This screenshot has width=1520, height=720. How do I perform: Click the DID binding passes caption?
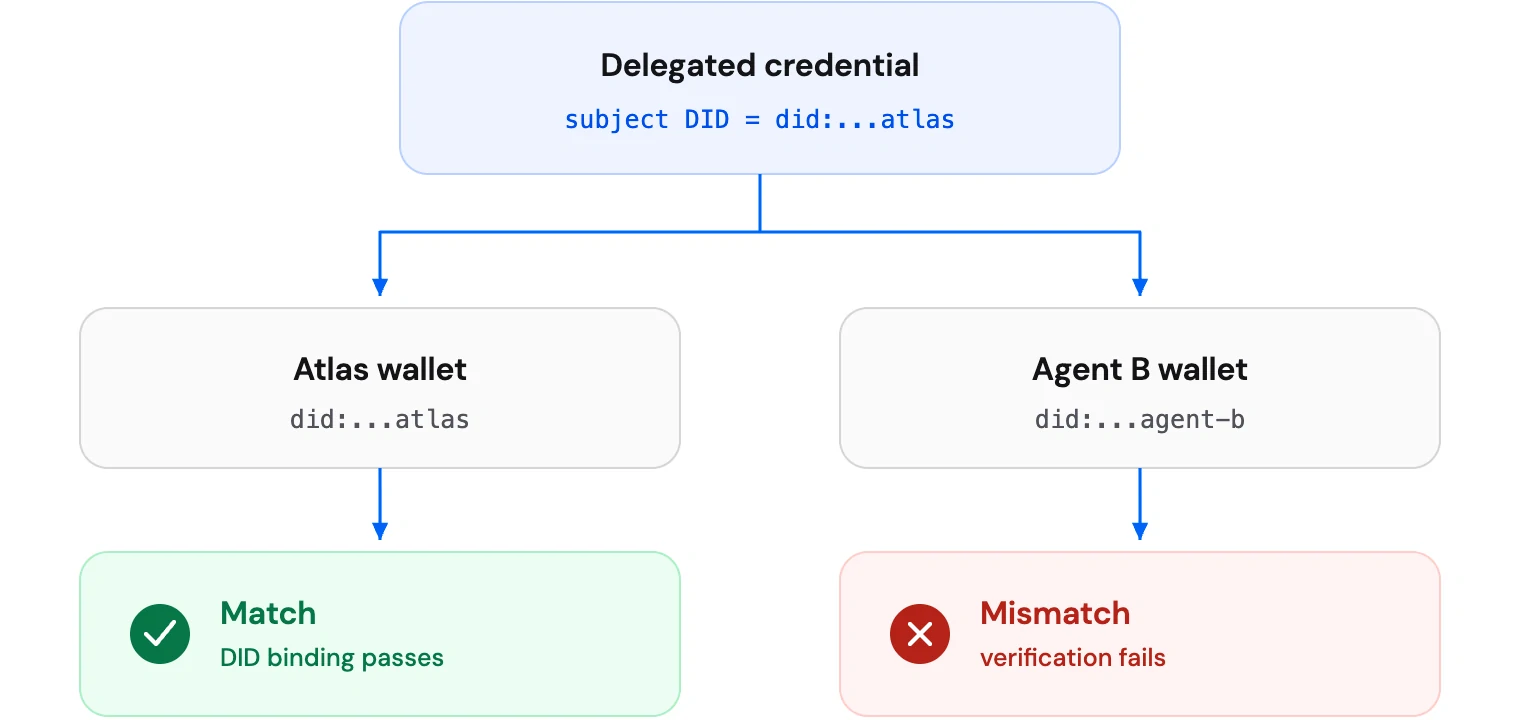pos(332,657)
